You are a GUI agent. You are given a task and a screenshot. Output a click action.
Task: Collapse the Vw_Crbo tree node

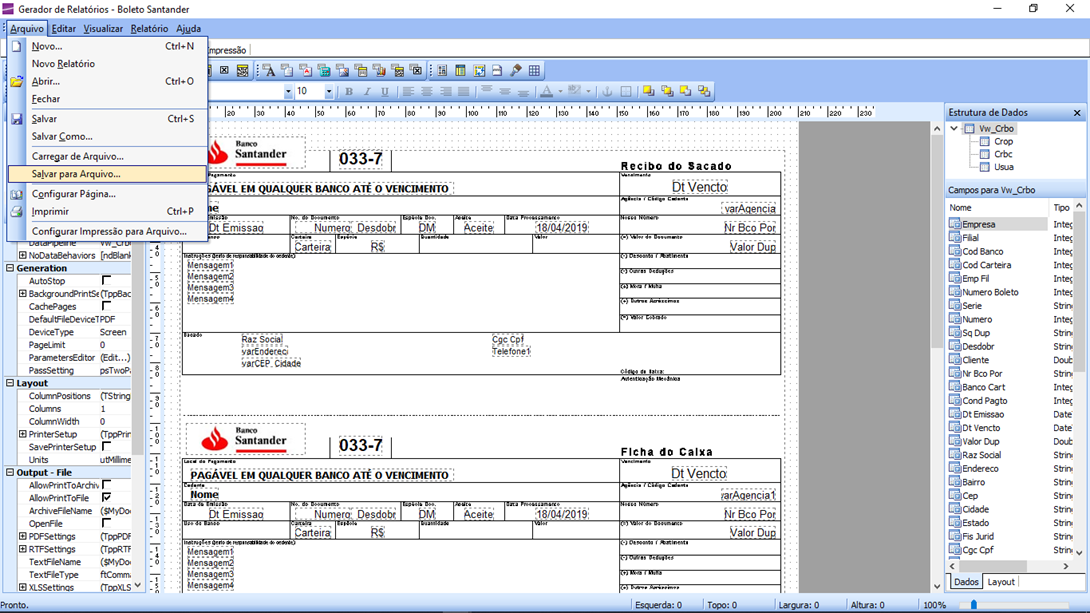pos(954,129)
